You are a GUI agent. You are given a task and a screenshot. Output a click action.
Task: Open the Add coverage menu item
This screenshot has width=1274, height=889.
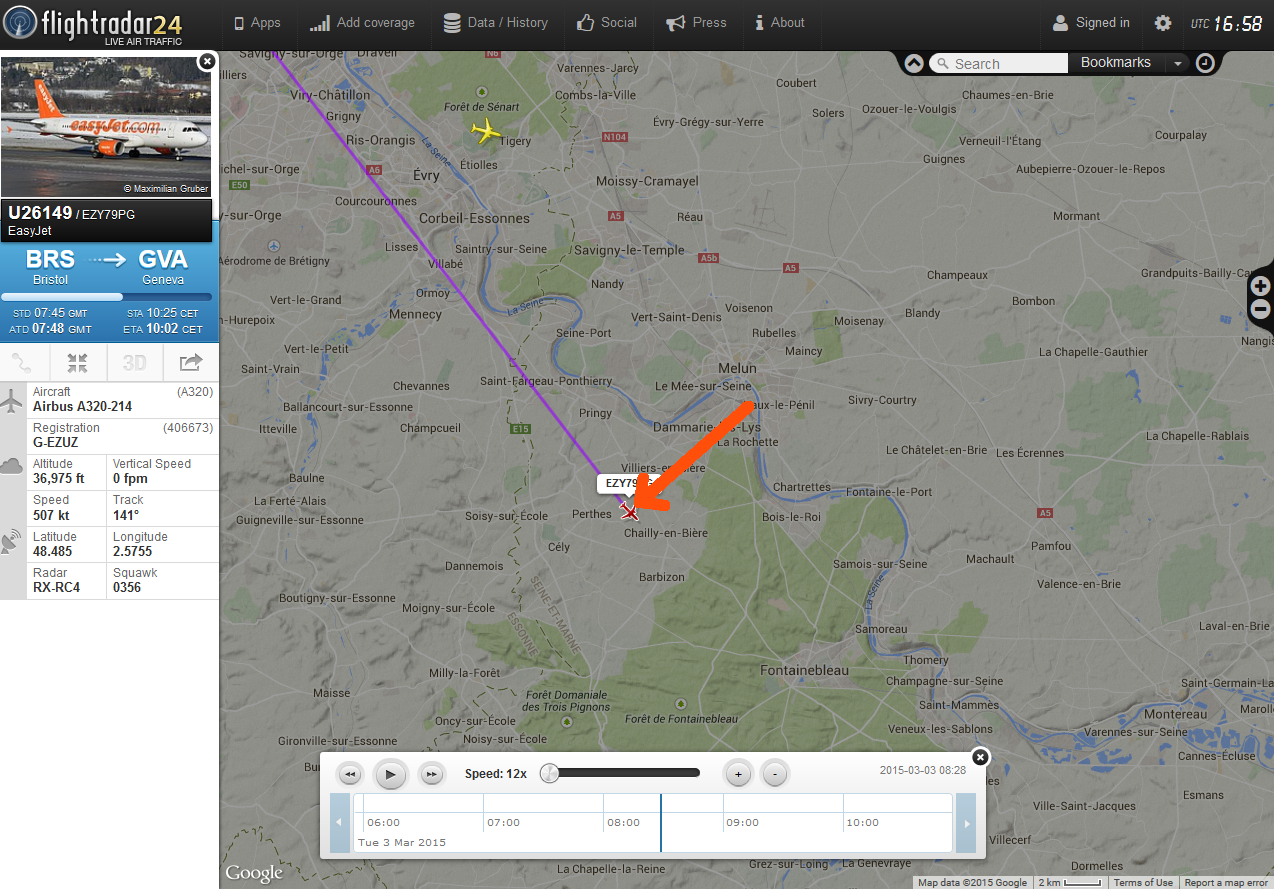pyautogui.click(x=362, y=23)
